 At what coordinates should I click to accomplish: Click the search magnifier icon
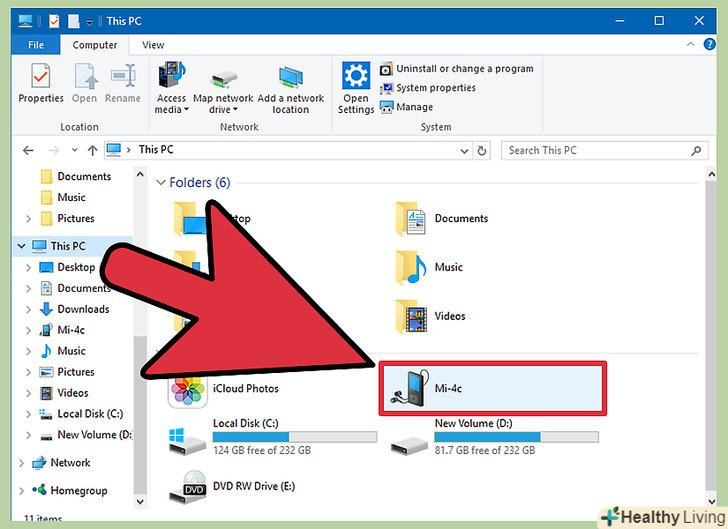(x=696, y=150)
